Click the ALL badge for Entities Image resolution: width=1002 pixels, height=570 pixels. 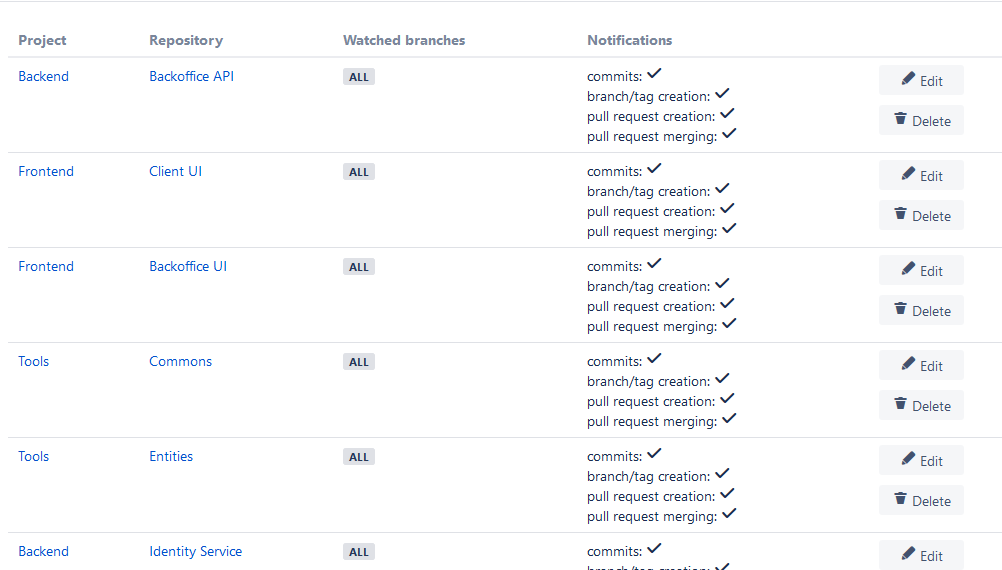[x=359, y=457]
